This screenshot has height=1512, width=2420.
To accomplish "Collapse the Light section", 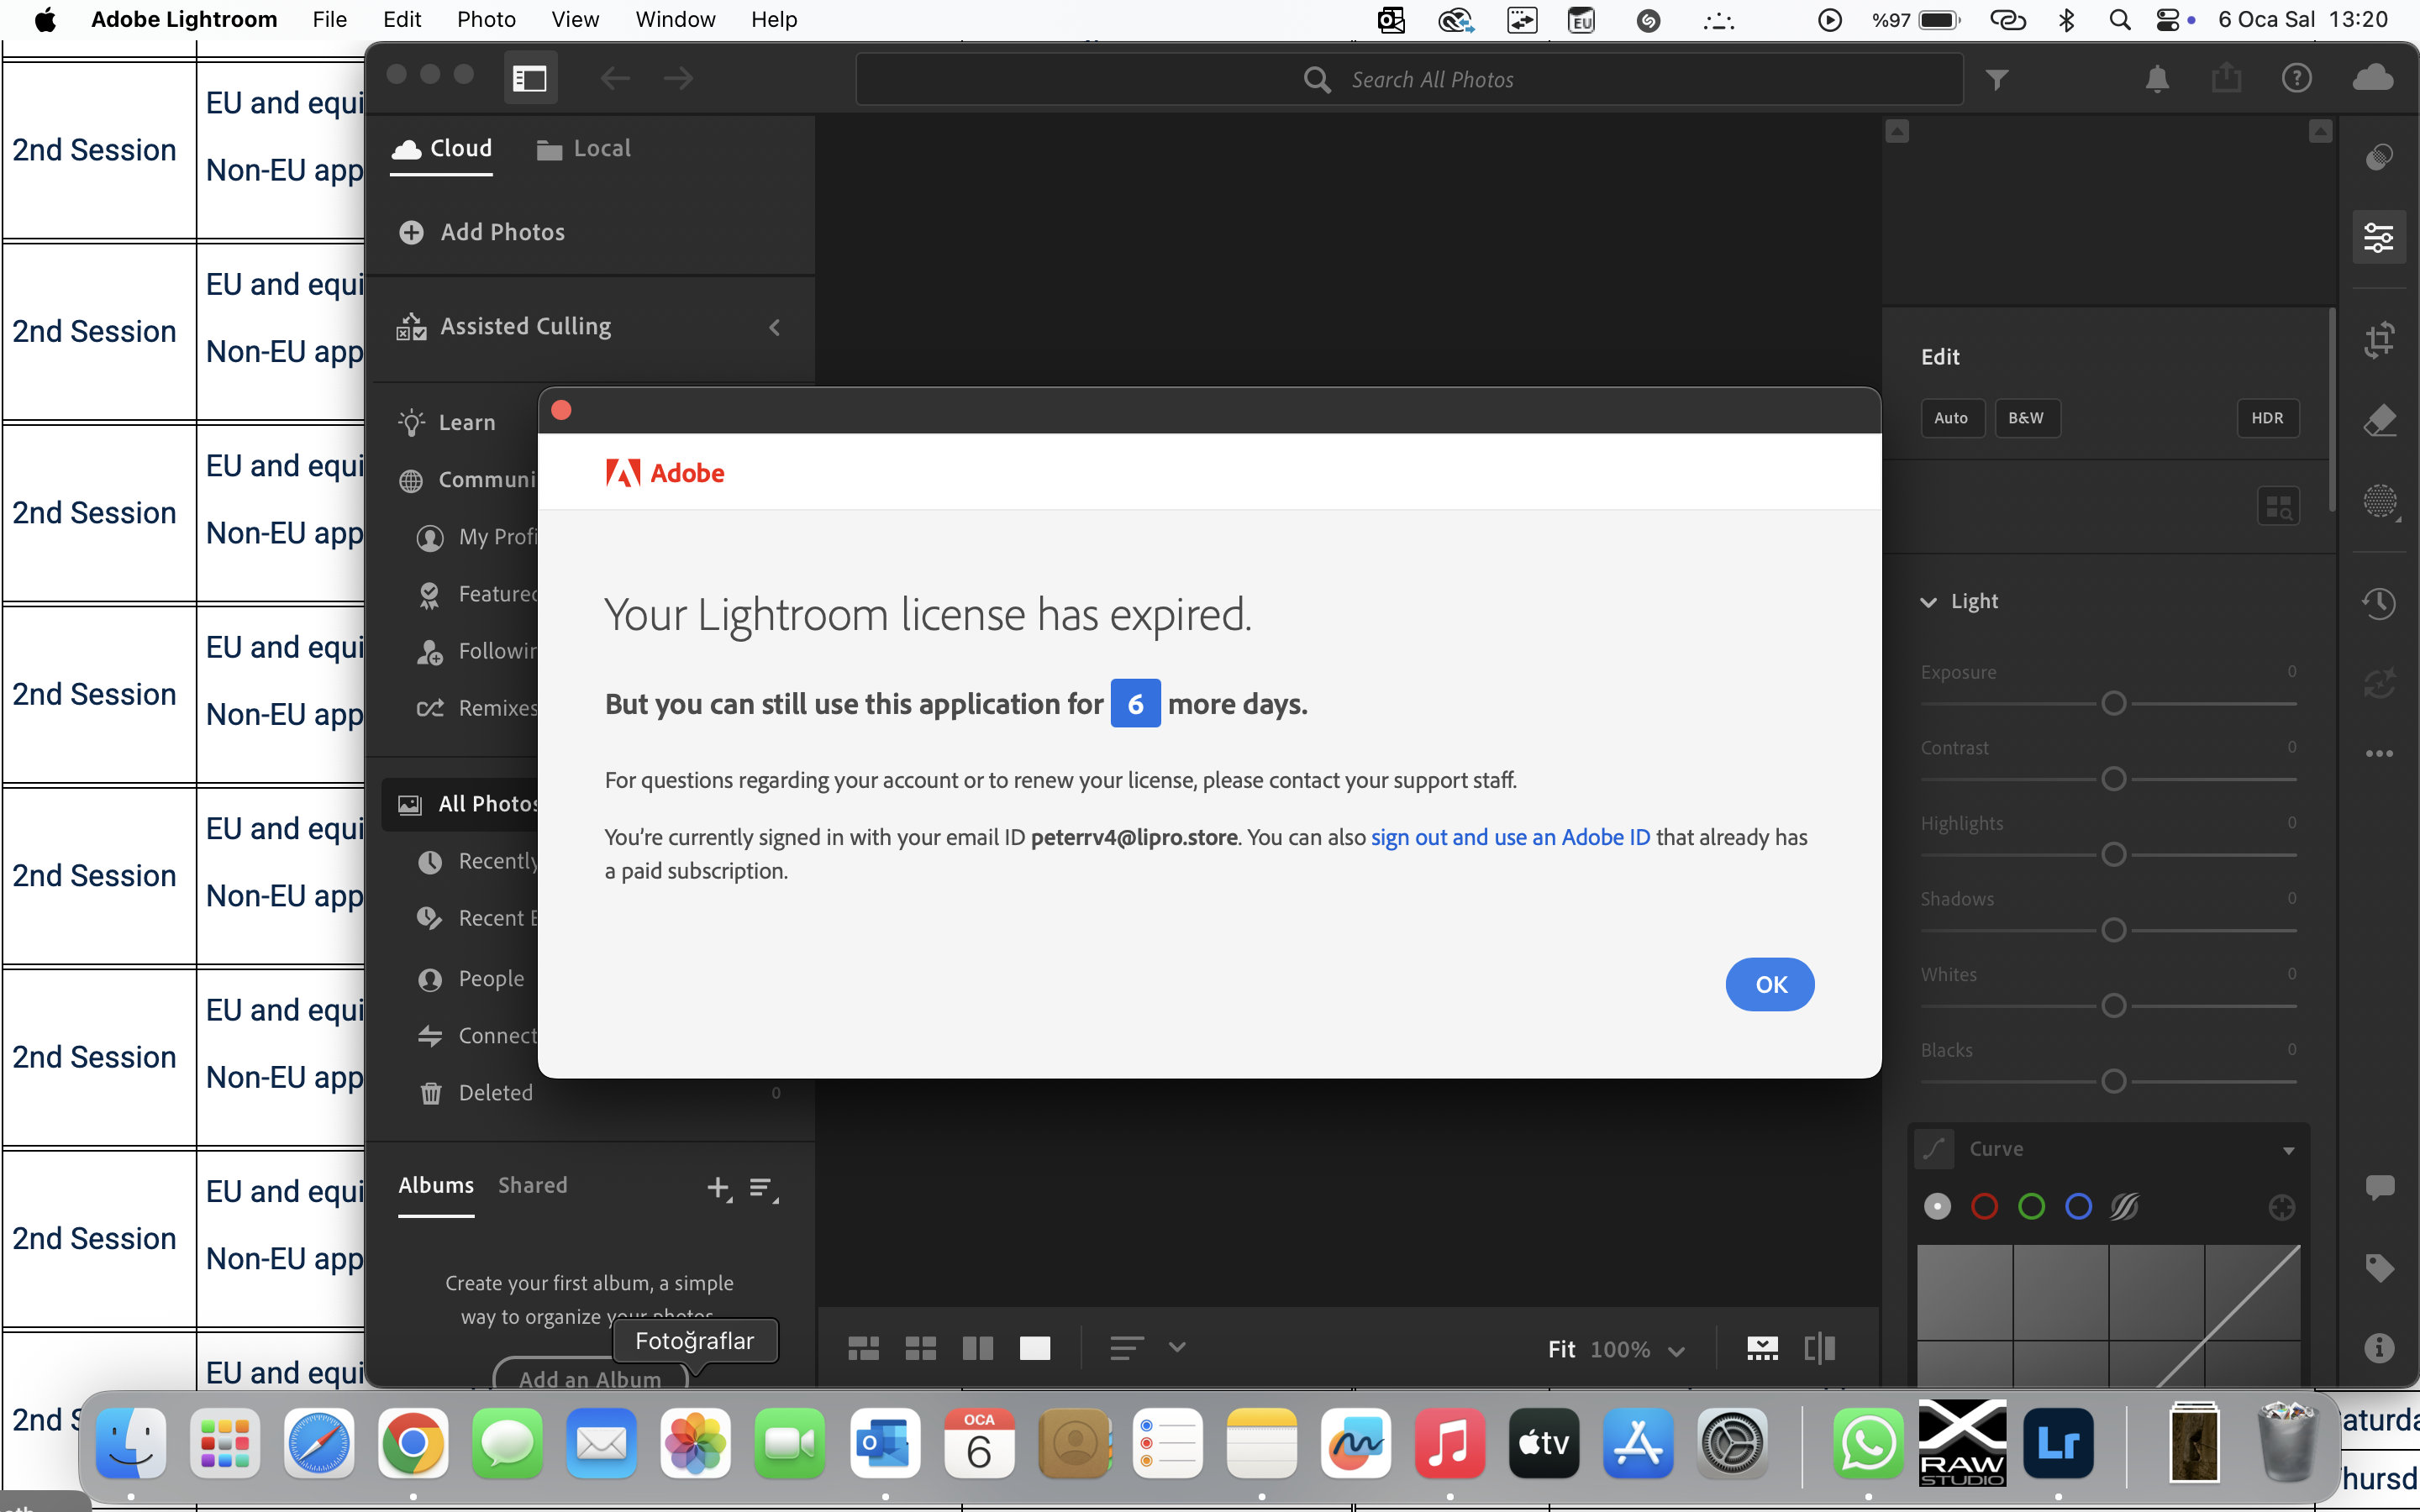I will point(1928,602).
